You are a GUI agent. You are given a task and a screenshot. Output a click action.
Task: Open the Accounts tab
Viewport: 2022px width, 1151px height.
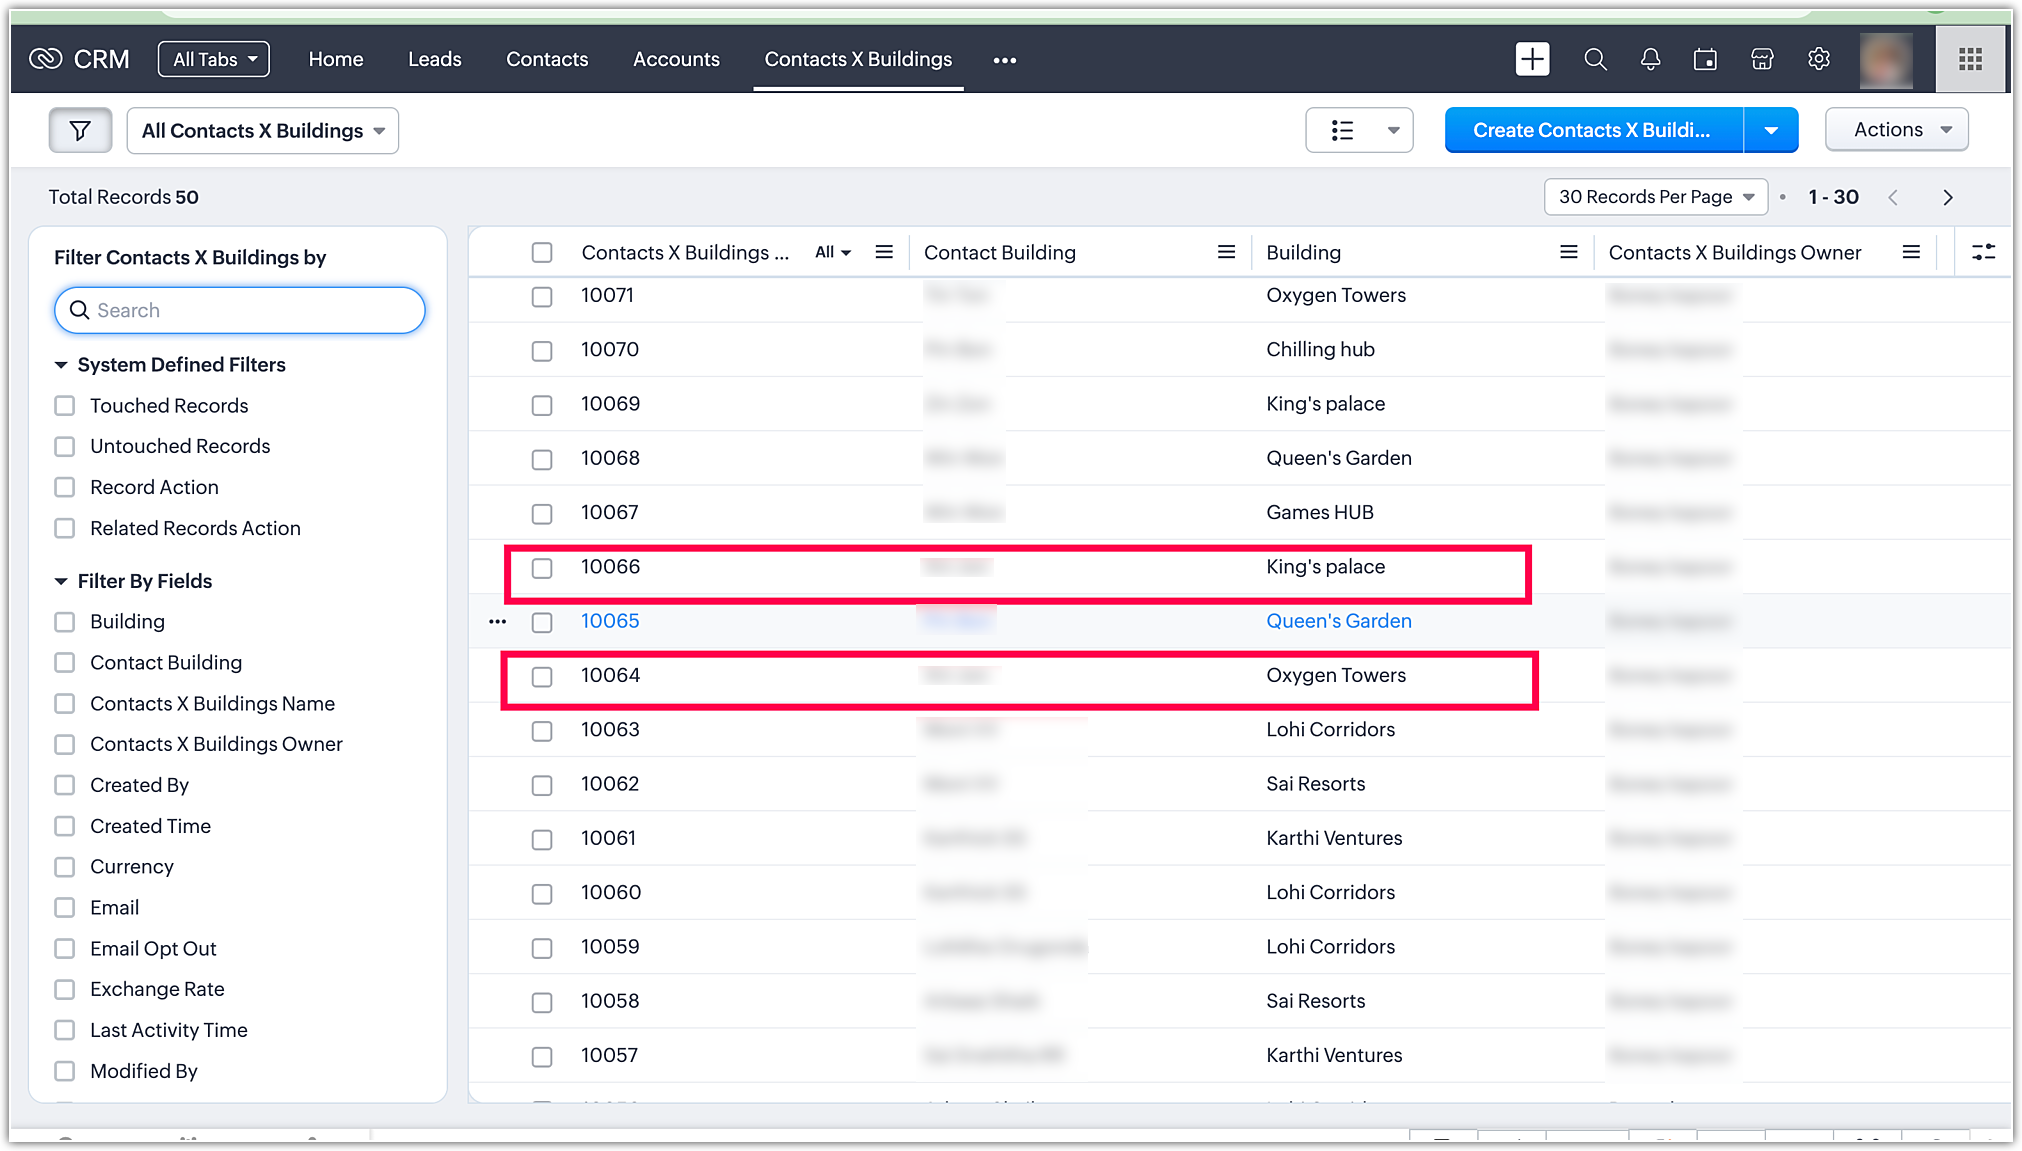(x=676, y=59)
